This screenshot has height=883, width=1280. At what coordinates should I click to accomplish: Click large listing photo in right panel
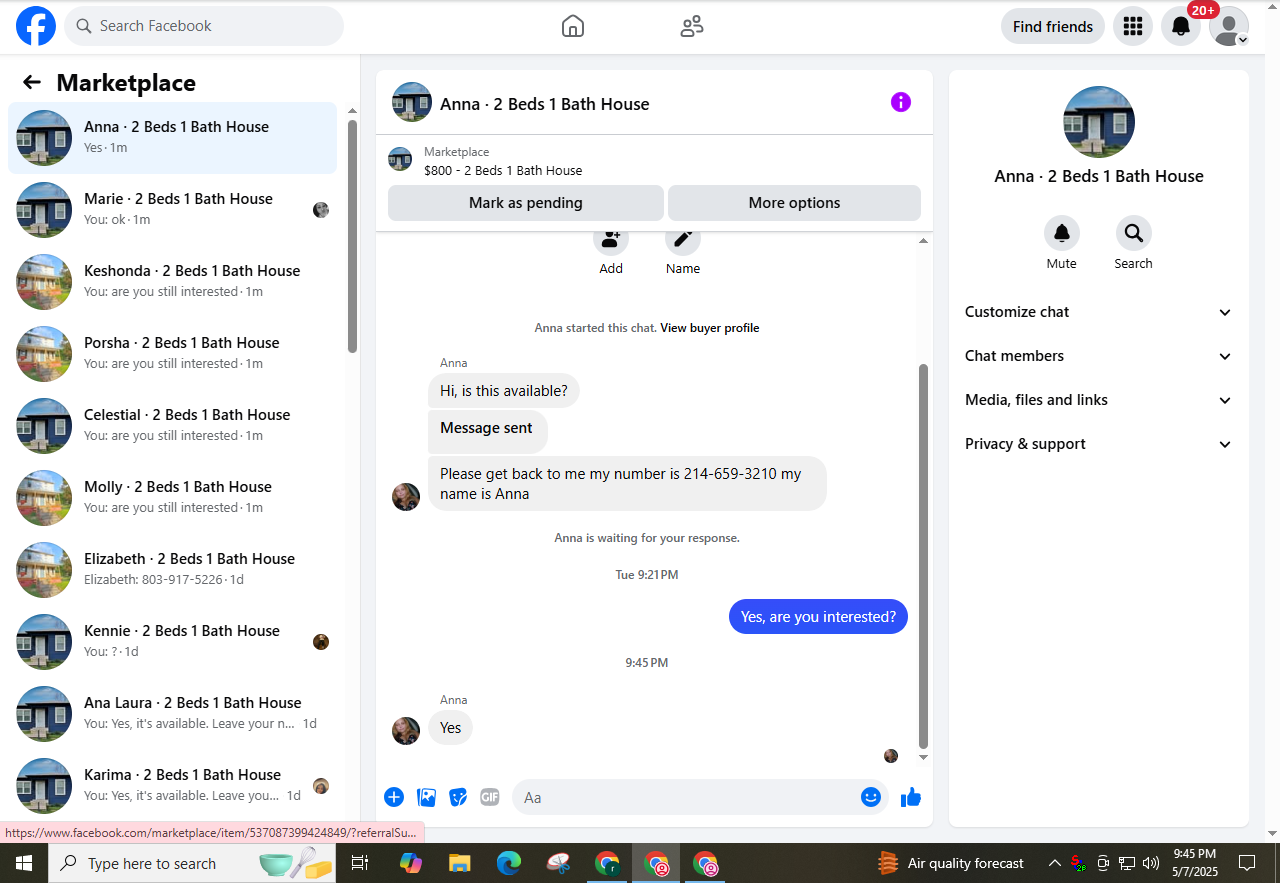(1099, 122)
